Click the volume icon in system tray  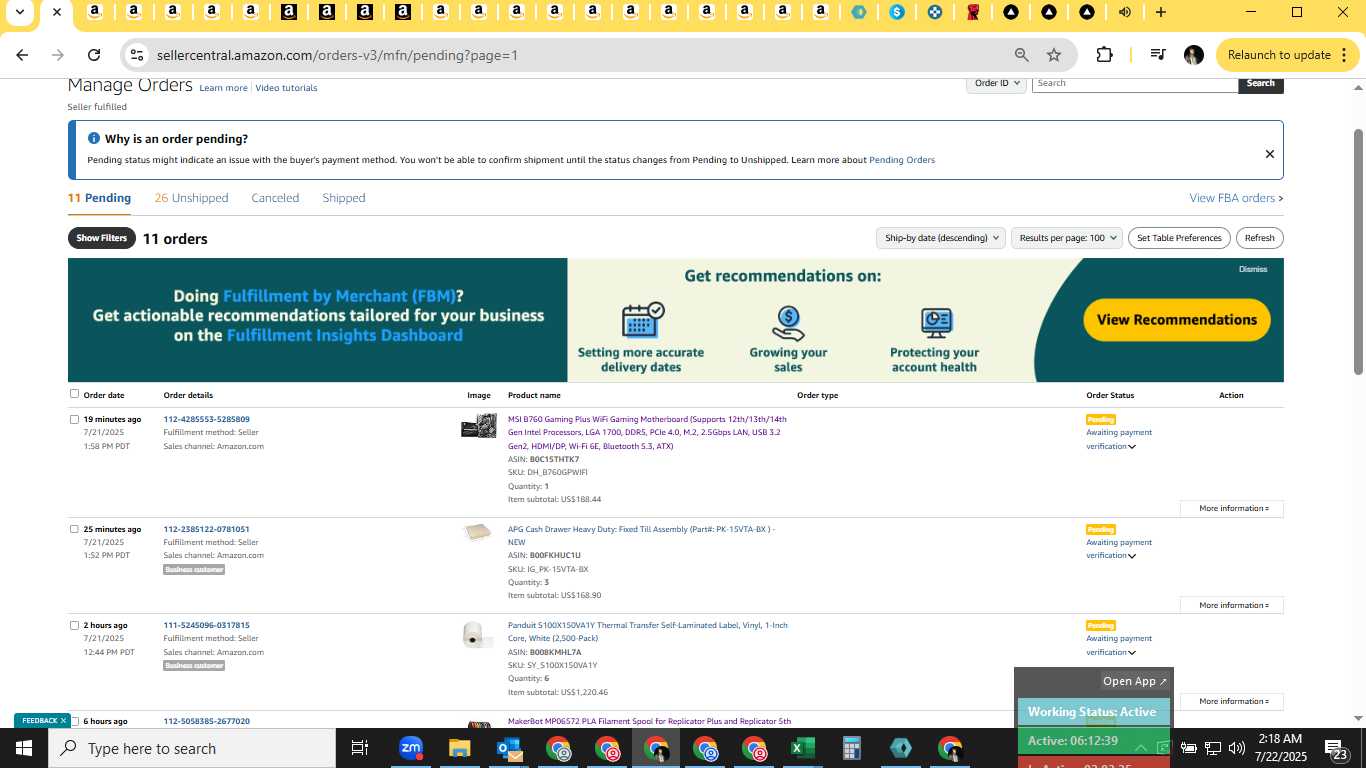[x=1237, y=748]
